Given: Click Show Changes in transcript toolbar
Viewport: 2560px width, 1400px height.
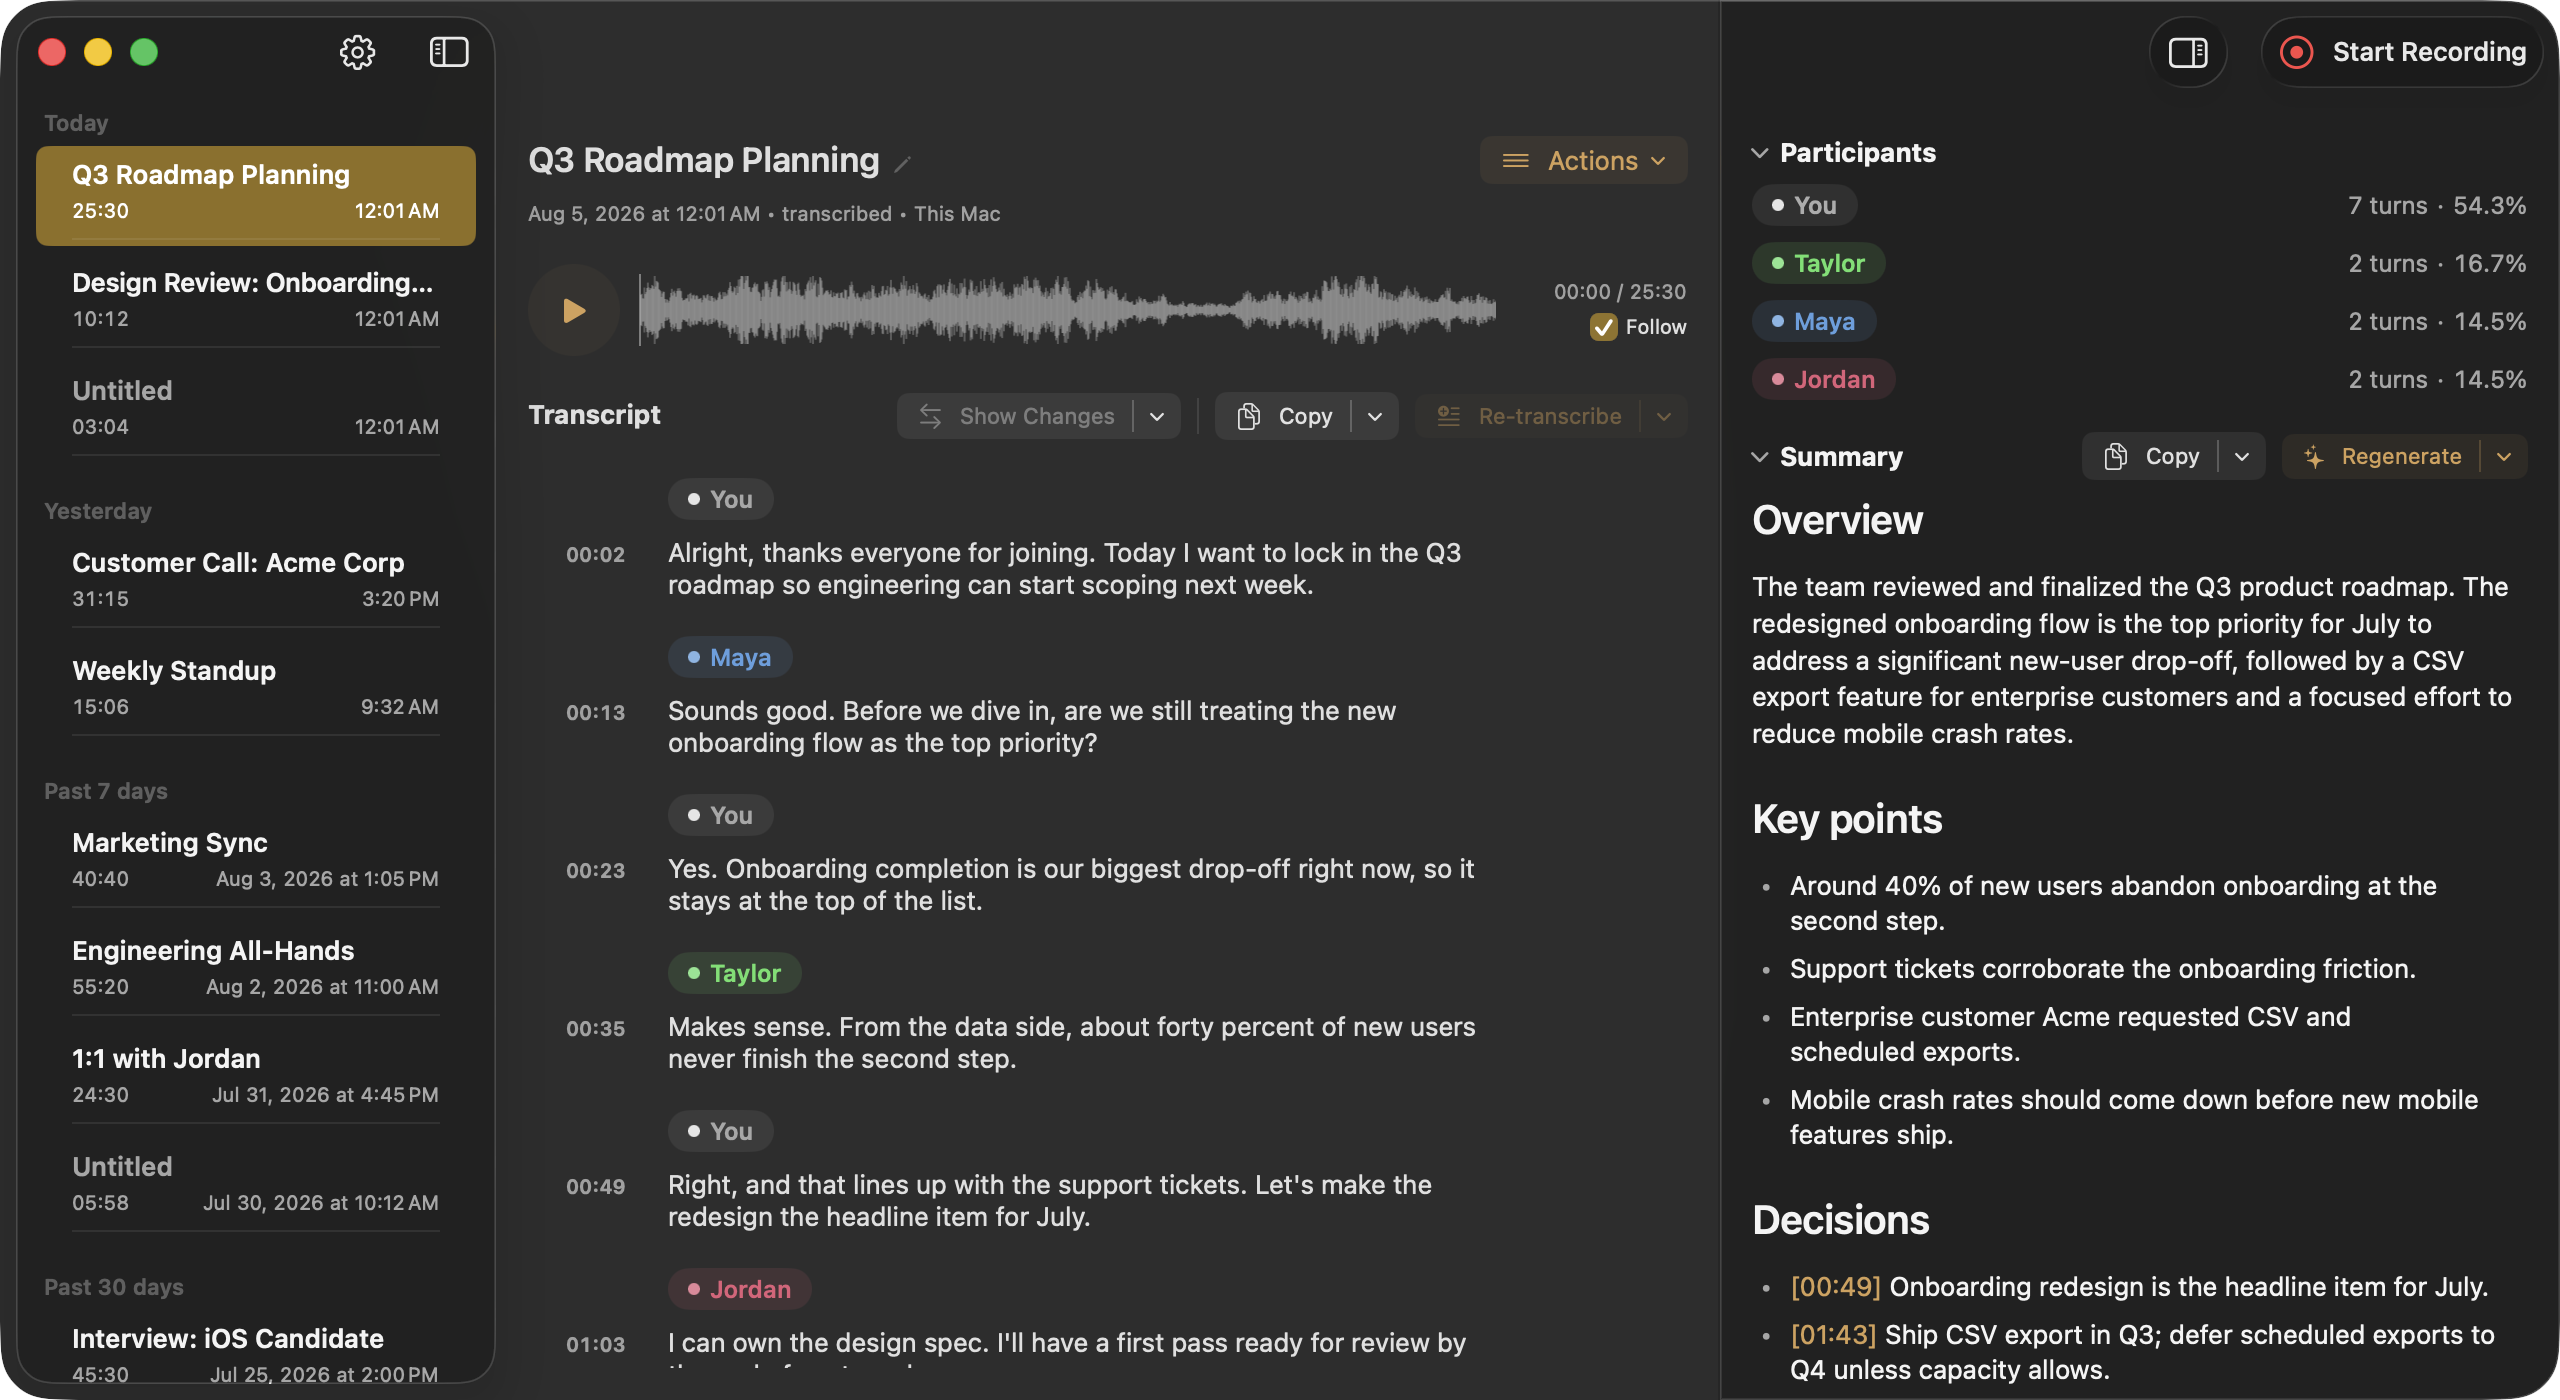Looking at the screenshot, I should [x=1016, y=416].
